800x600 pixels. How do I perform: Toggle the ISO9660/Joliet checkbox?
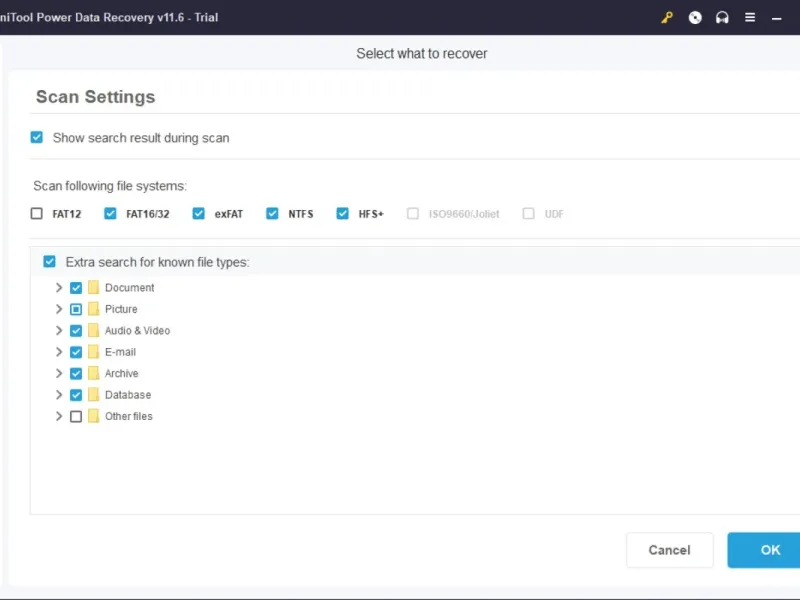coord(413,213)
